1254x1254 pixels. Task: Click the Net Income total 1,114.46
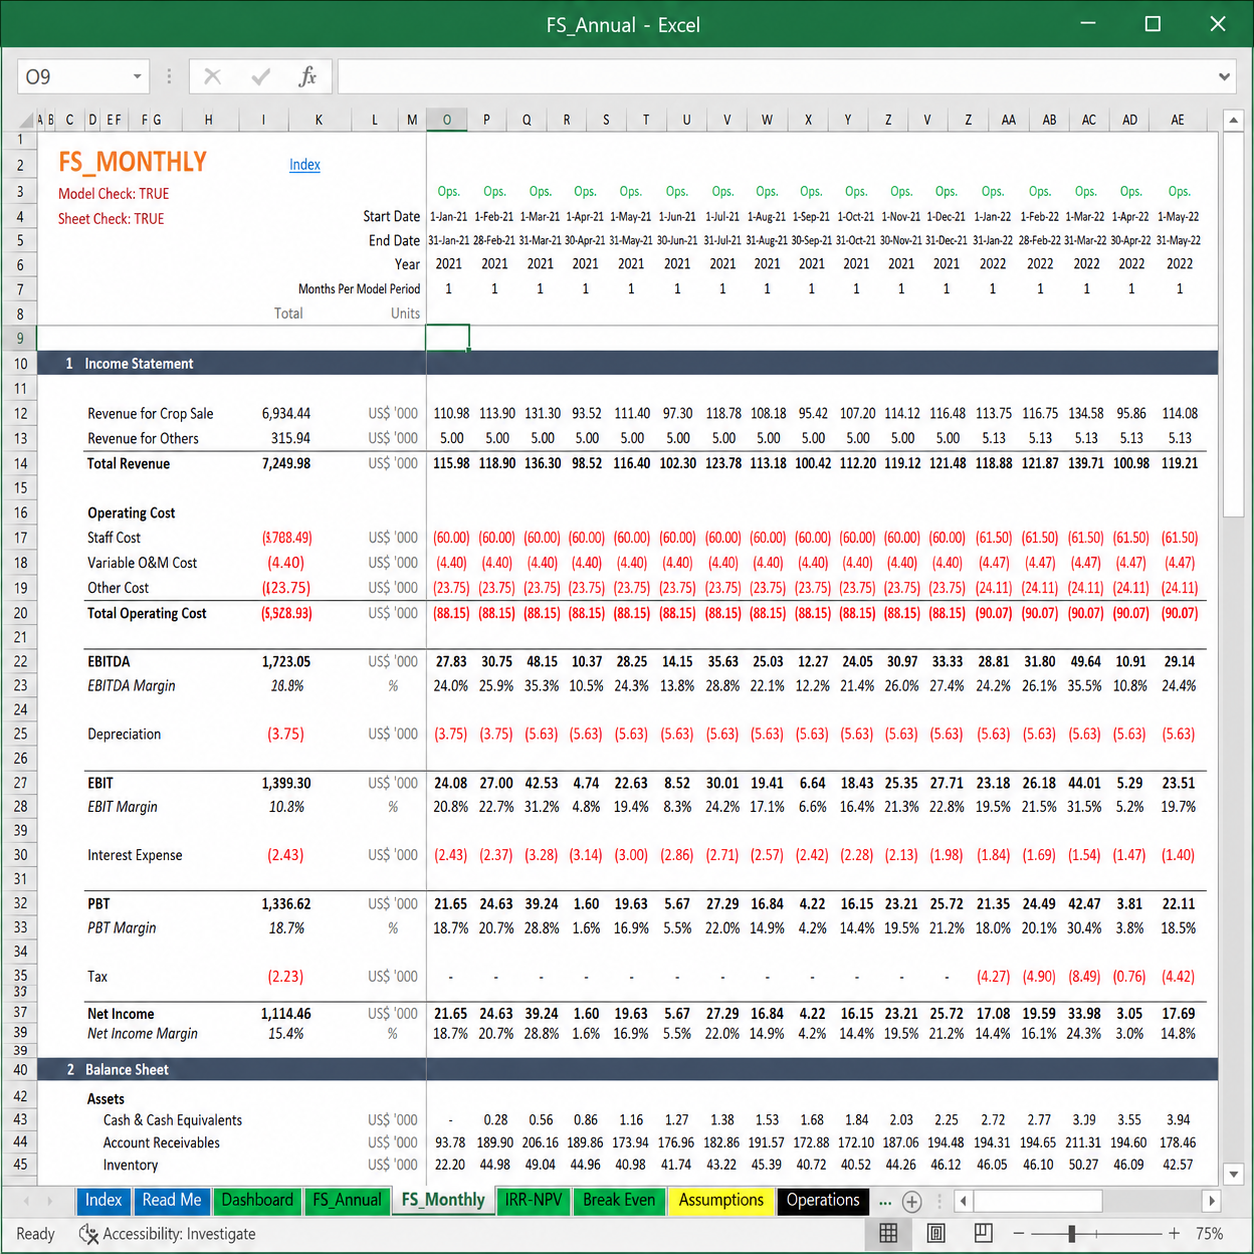point(286,1014)
